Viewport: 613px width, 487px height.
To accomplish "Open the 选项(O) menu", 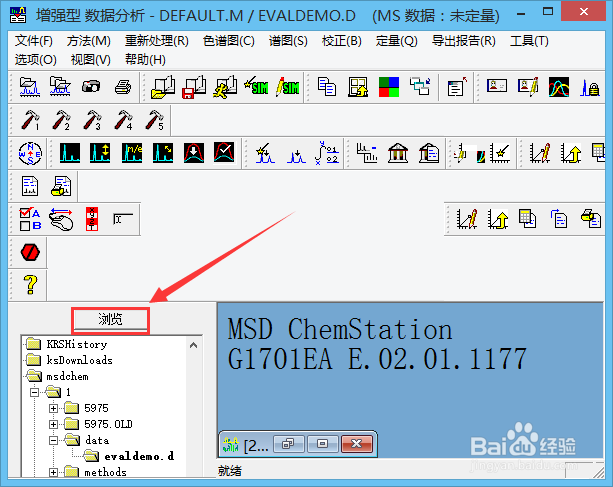I will pos(36,59).
